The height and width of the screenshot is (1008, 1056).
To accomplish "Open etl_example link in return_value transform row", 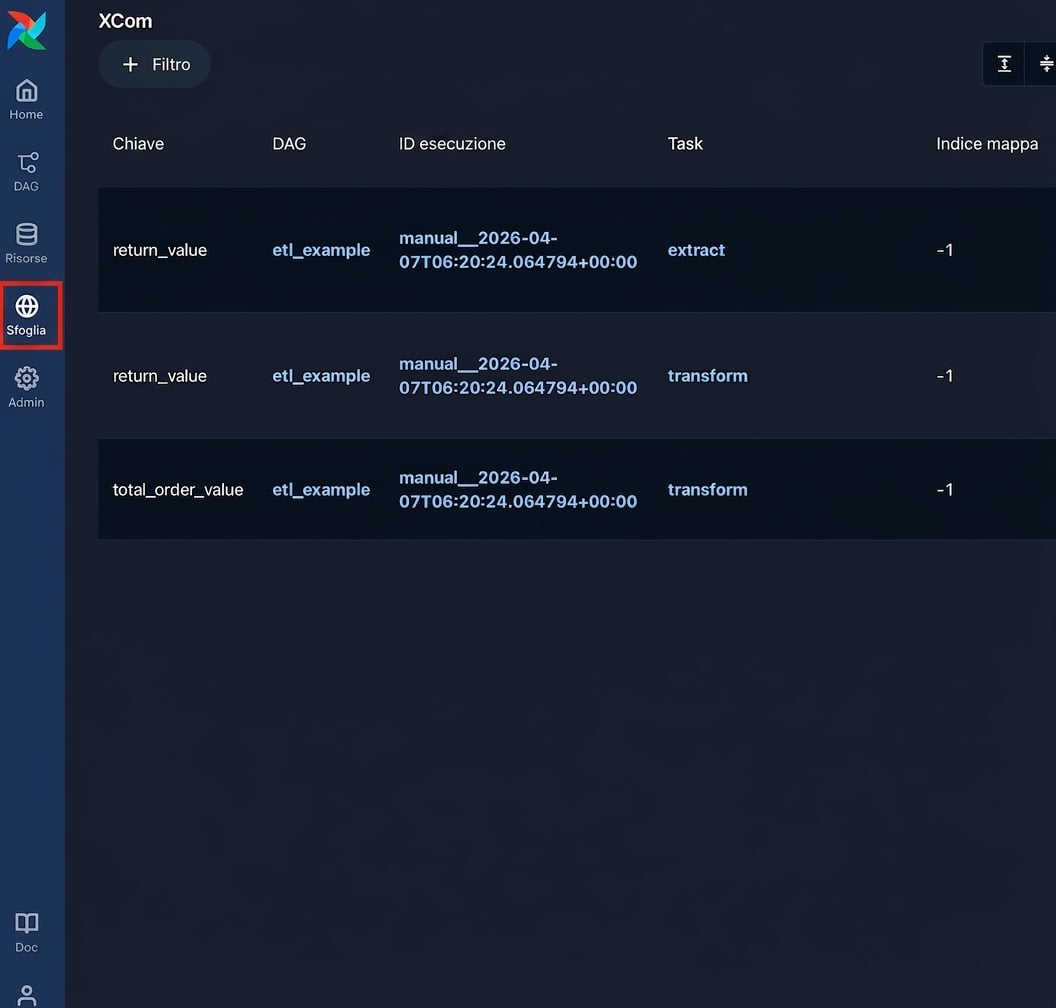I will [321, 376].
